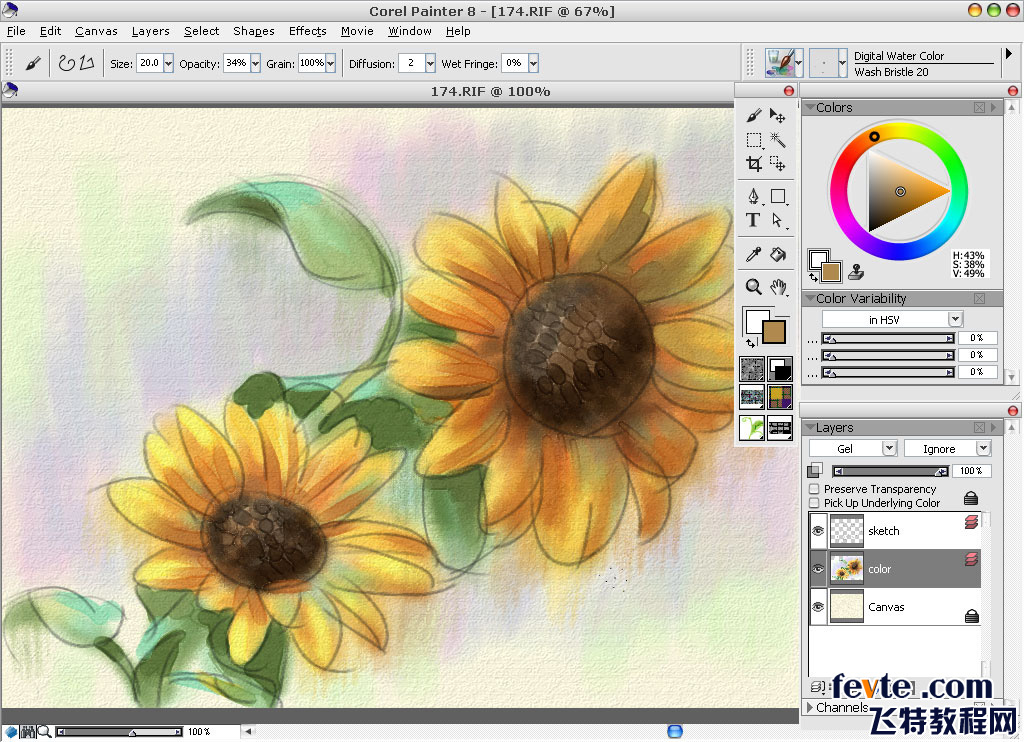Viewport: 1024px width, 742px height.
Task: Open the Gradient selector in toolbox
Action: point(780,369)
